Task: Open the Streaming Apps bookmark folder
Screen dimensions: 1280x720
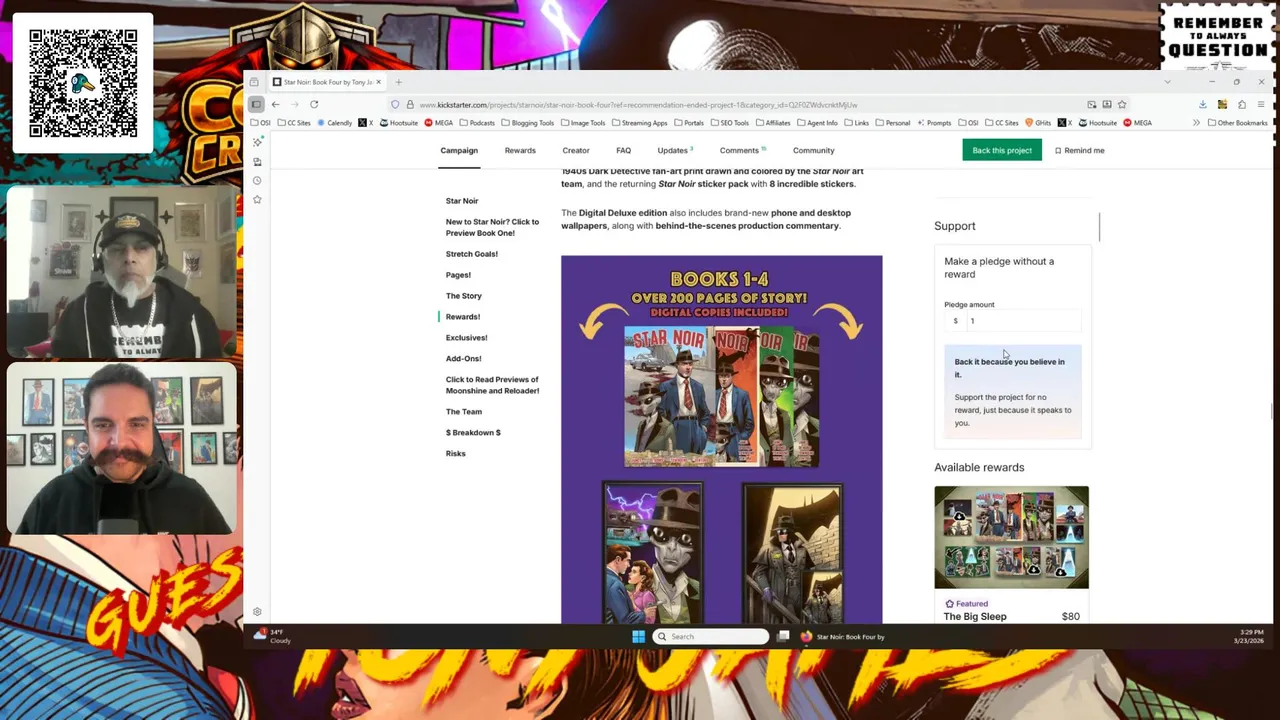Action: (x=639, y=123)
